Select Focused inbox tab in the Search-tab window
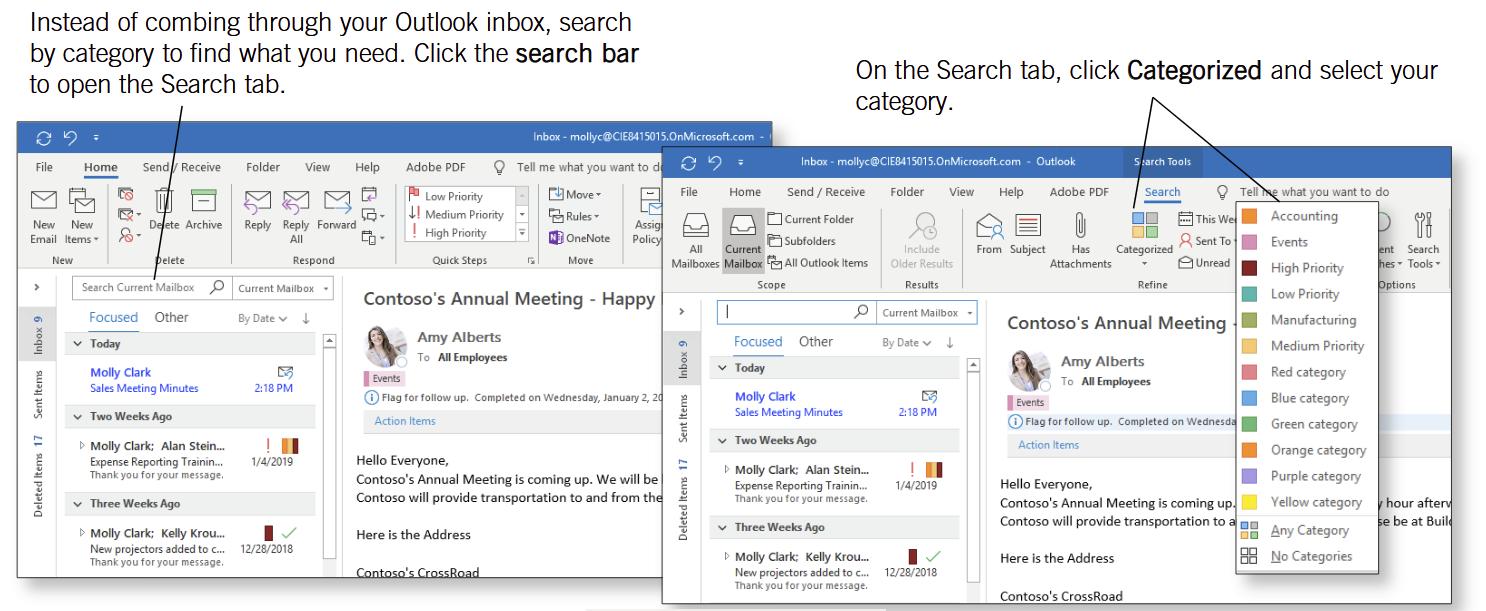The width and height of the screenshot is (1486, 611). pyautogui.click(x=759, y=341)
